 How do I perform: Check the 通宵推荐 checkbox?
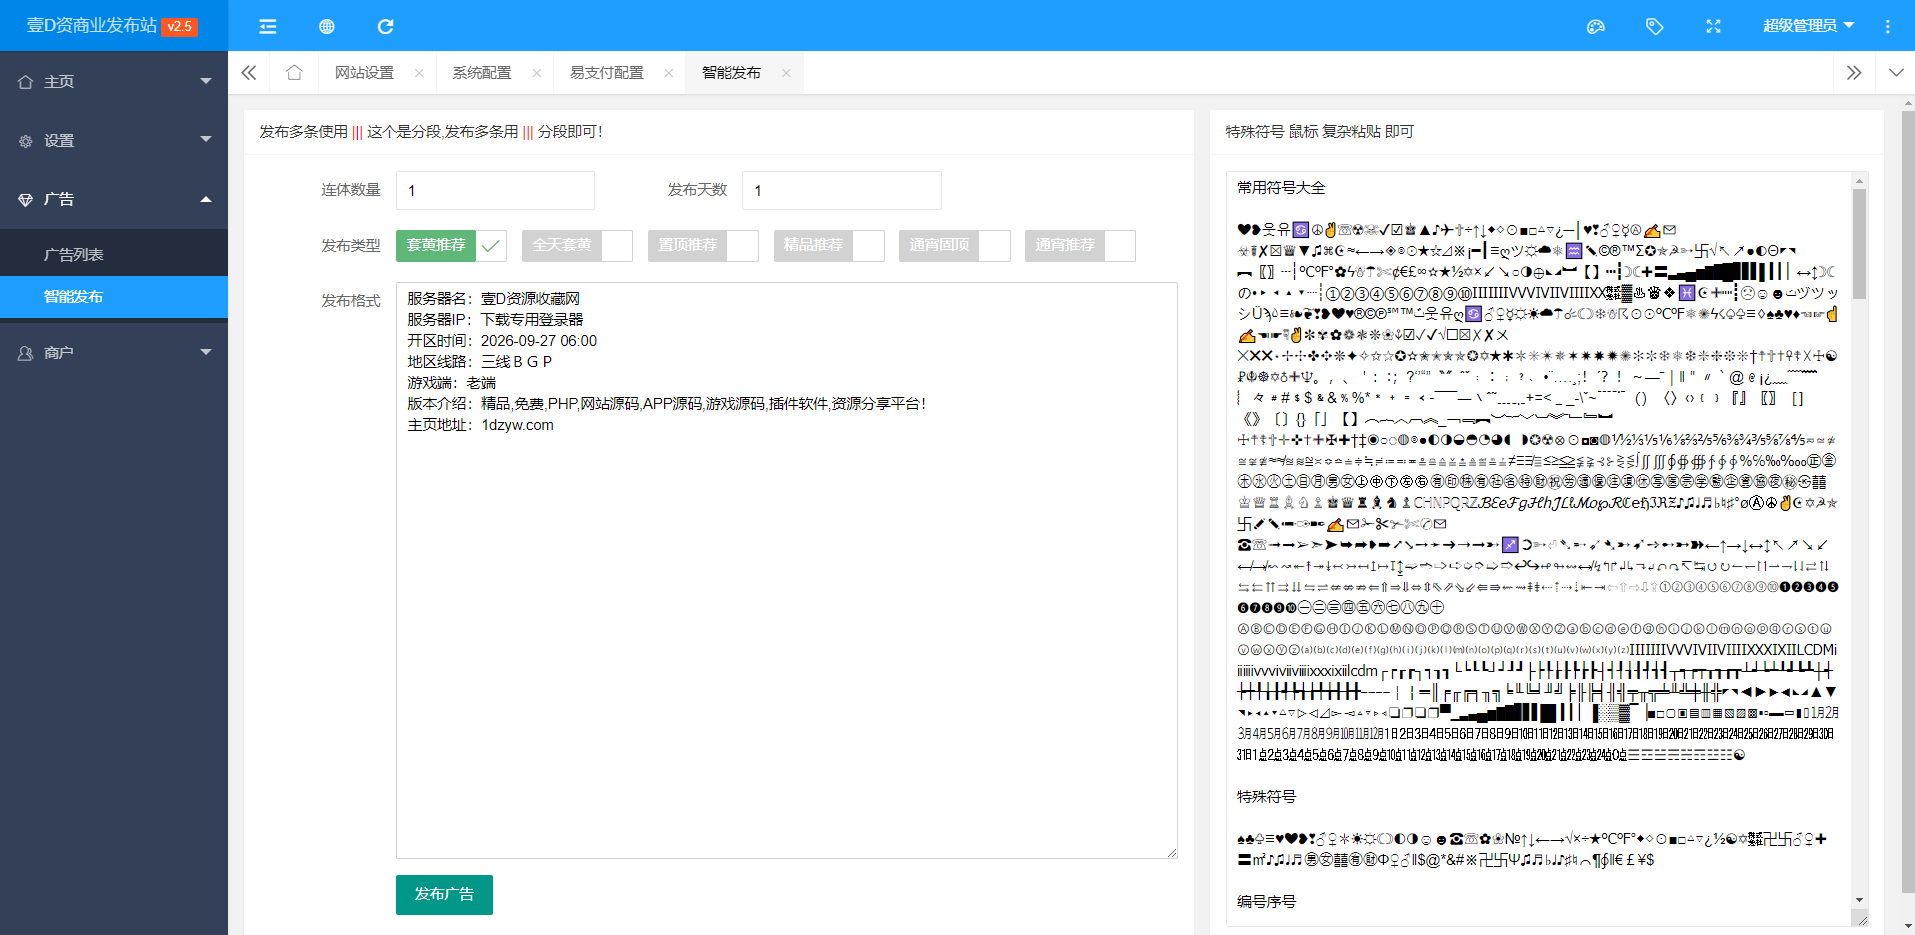point(1080,246)
